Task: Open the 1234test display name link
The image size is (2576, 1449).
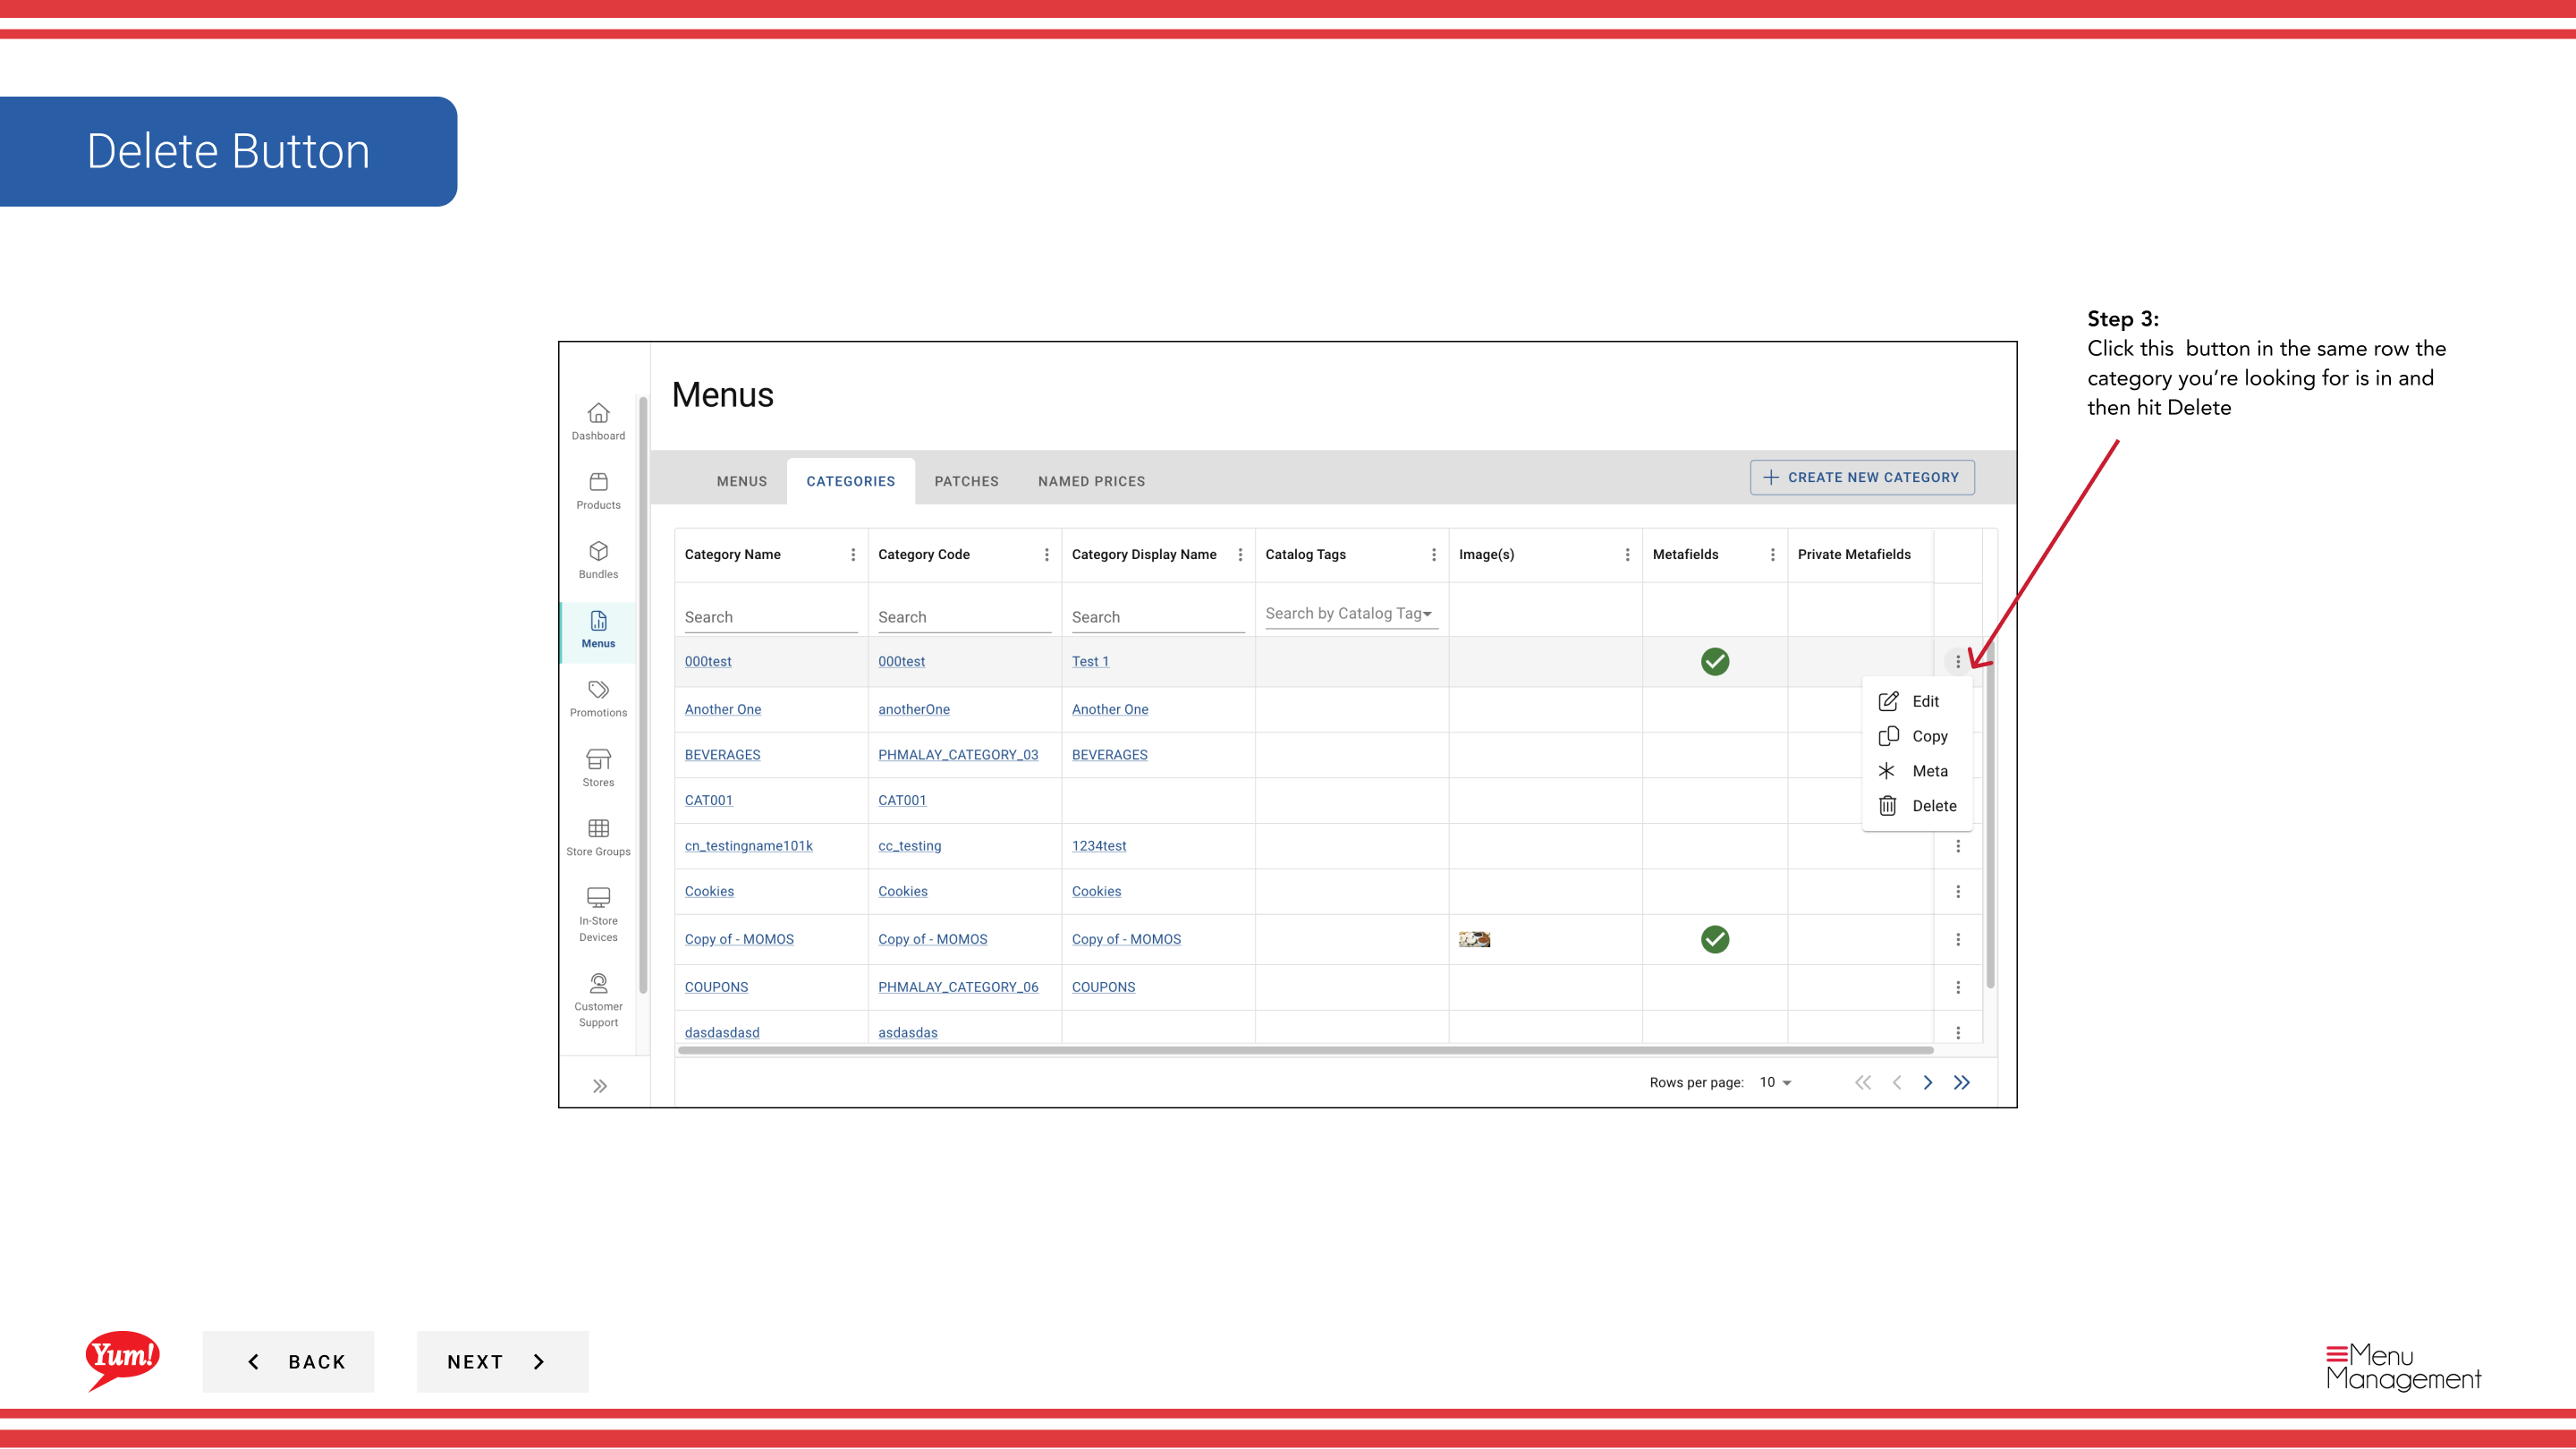Action: 1098,846
